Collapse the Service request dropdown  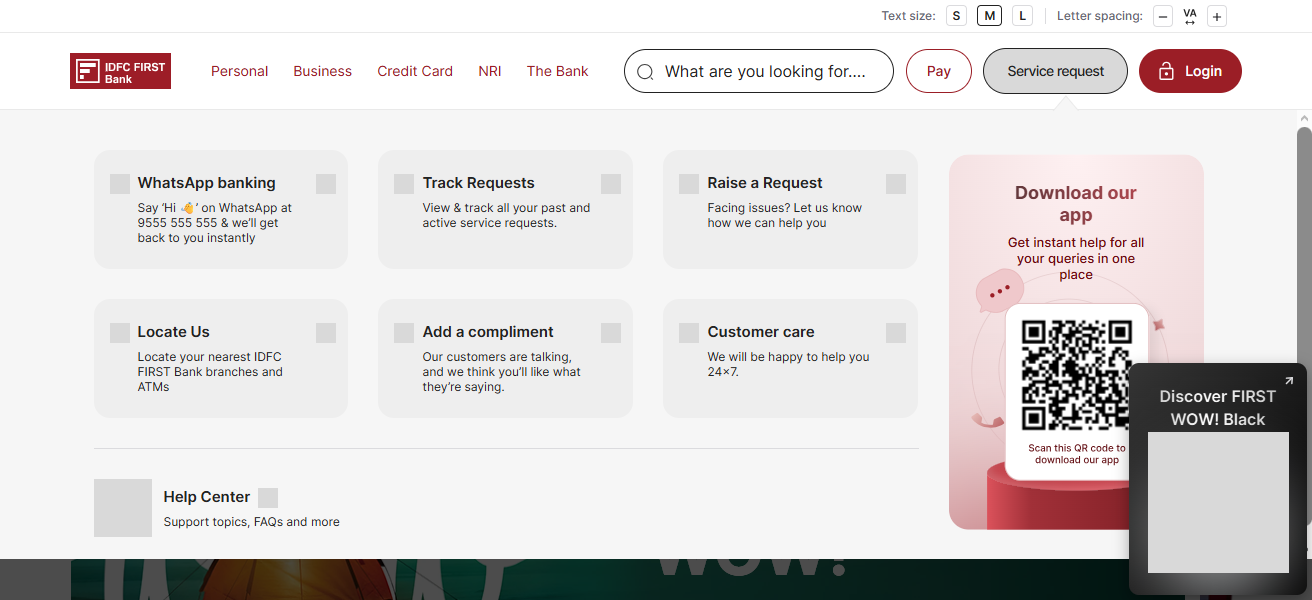pyautogui.click(x=1055, y=71)
